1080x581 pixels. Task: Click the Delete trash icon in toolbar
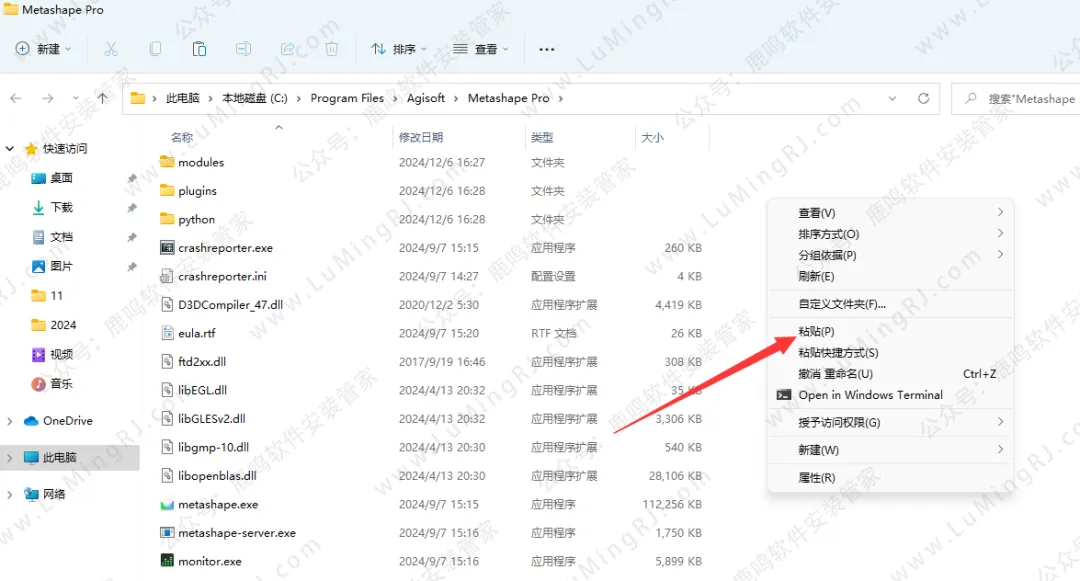click(332, 49)
